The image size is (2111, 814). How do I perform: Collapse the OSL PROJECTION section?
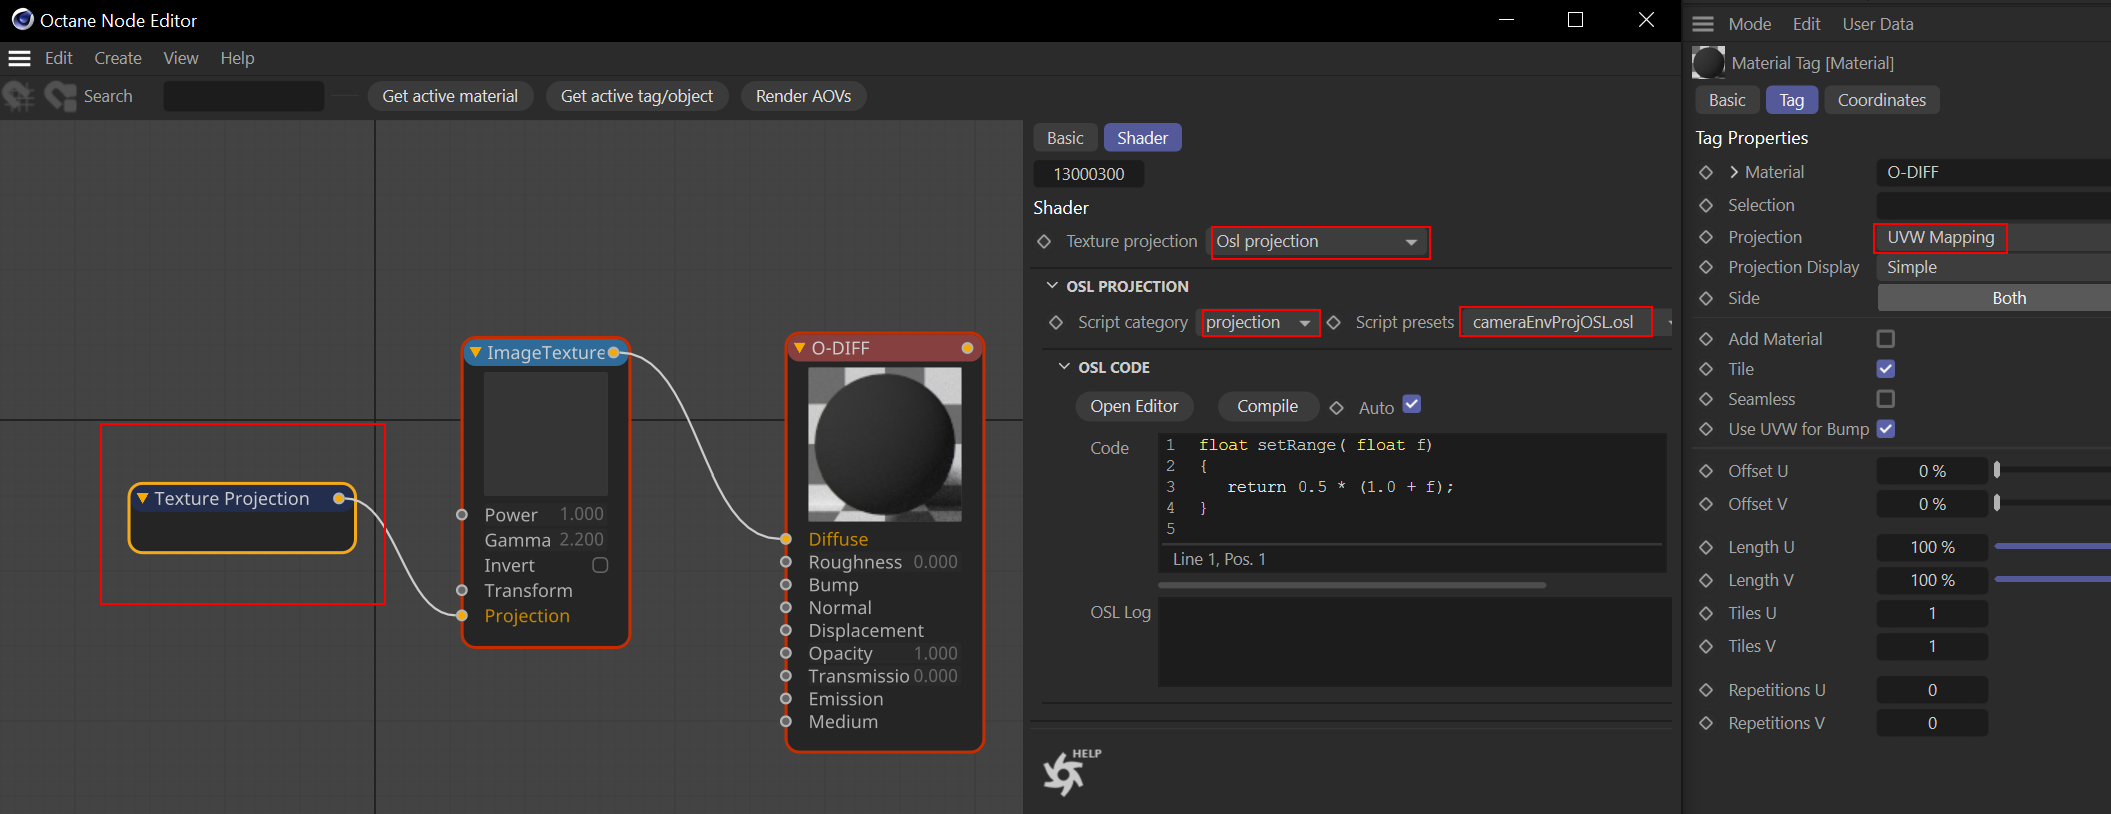pos(1052,286)
